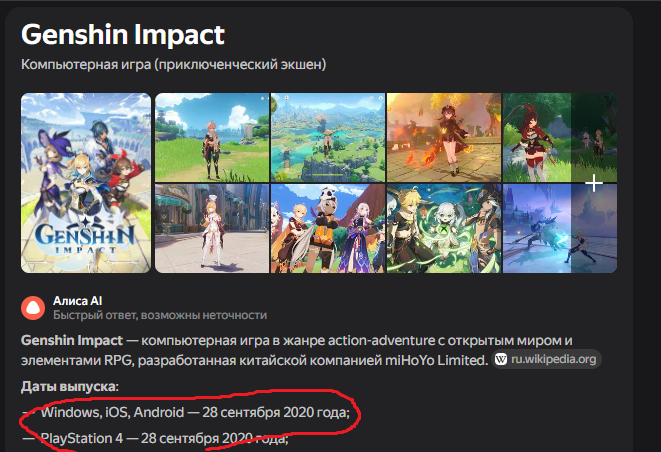Viewport: 661px width, 452px height.
Task: Click the Genshin Impact title heading
Action: (123, 35)
